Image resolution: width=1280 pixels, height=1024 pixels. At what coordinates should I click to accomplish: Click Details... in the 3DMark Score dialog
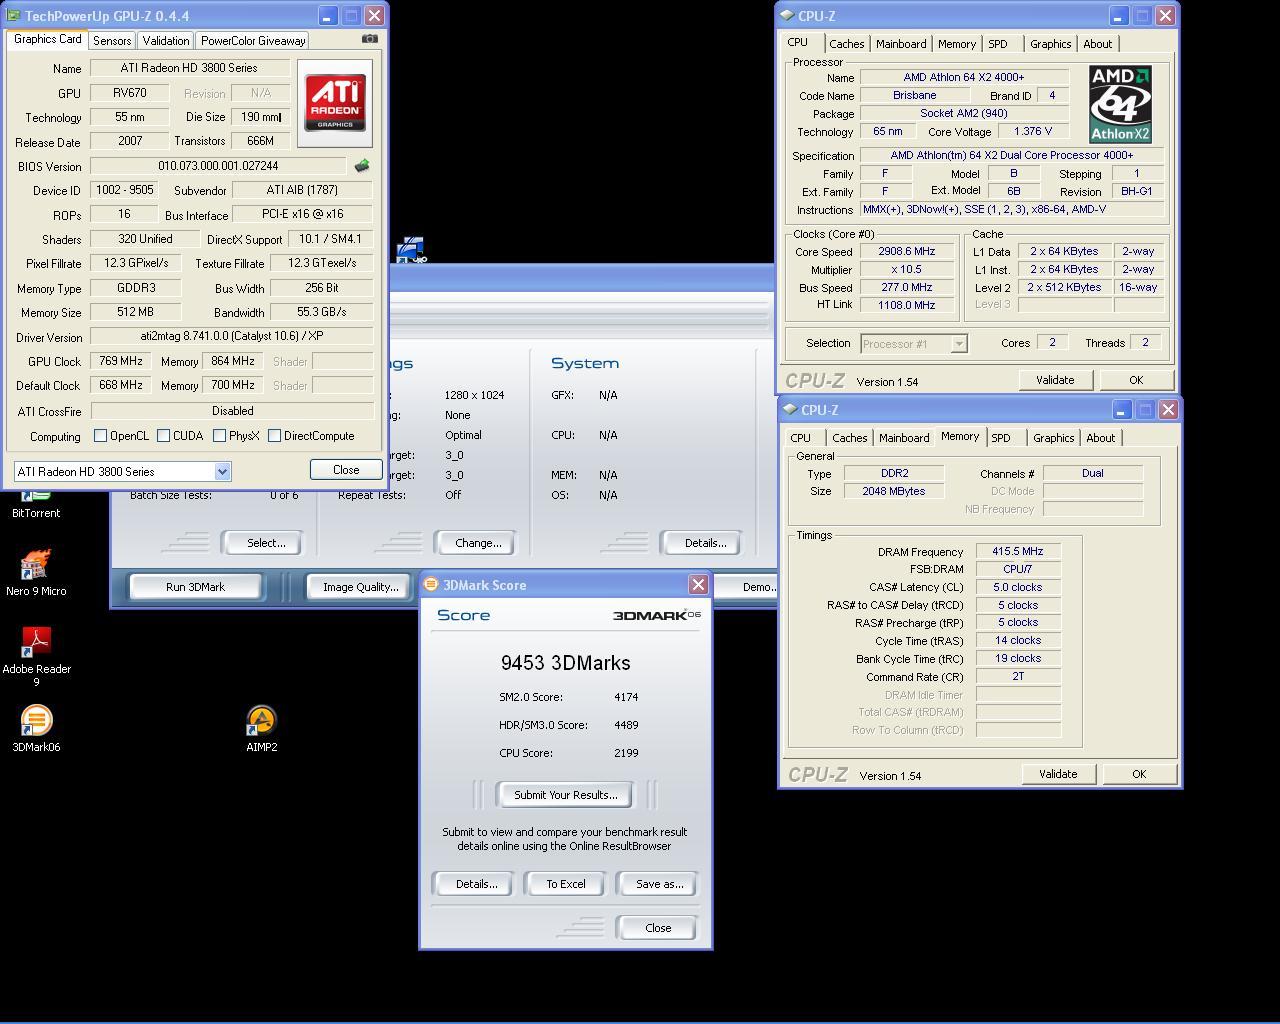click(x=476, y=883)
